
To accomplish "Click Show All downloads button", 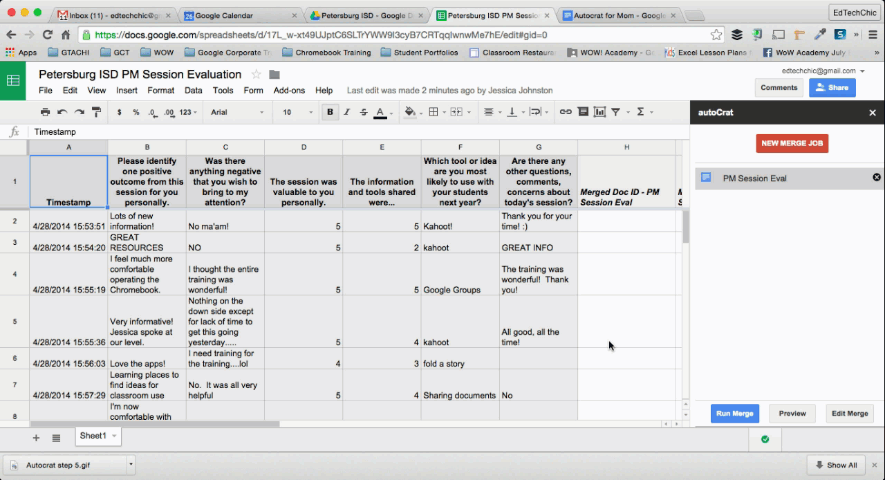I will [x=836, y=465].
